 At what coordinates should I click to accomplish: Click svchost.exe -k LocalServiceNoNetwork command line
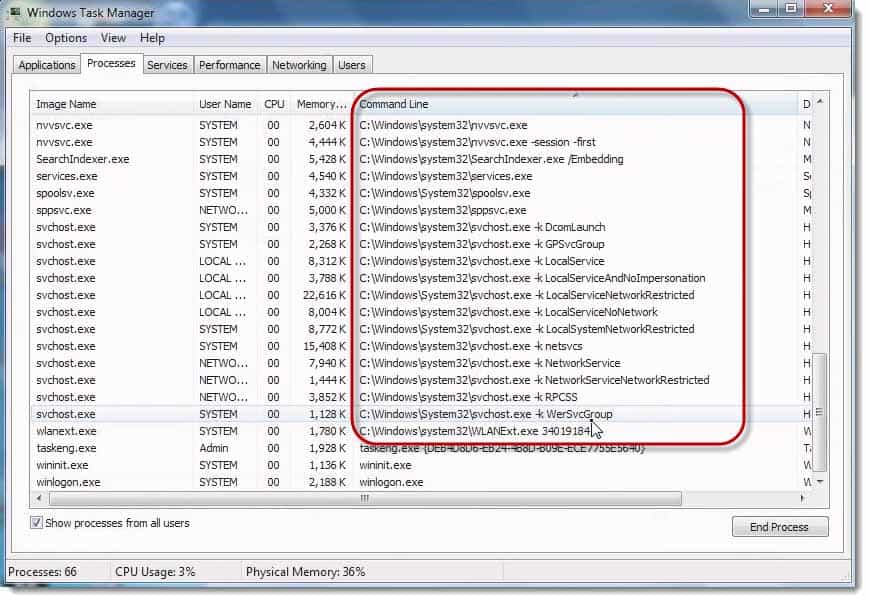tap(508, 312)
